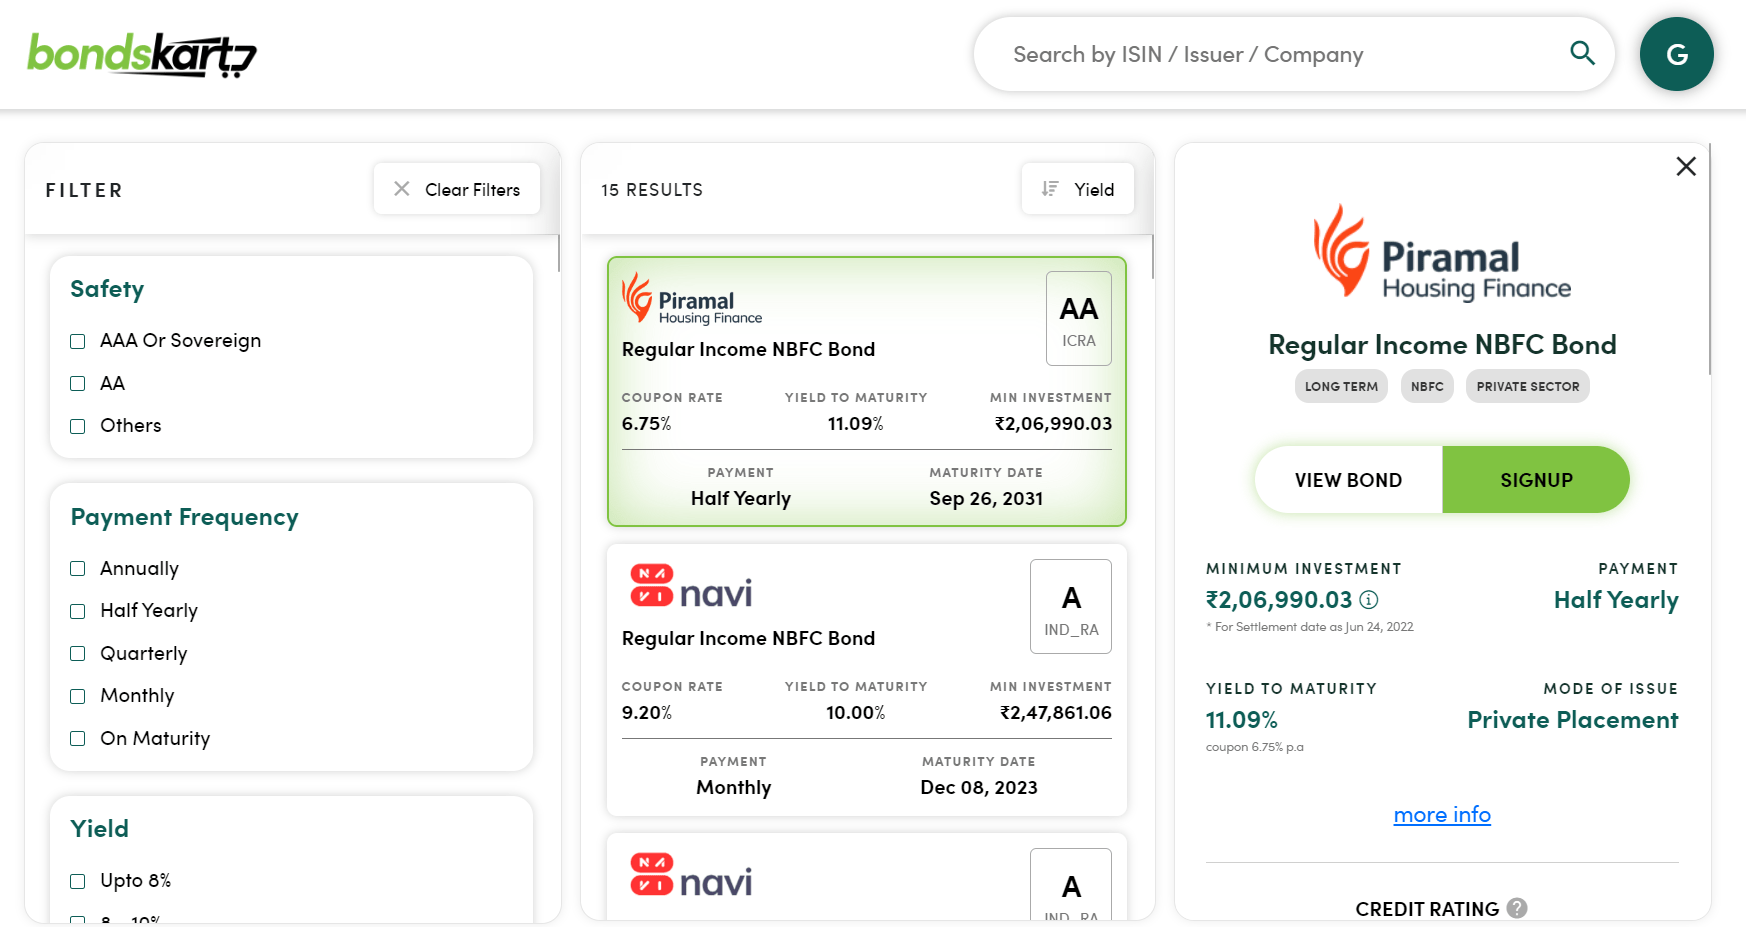1746x927 pixels.
Task: Click the Clear Filters button
Action: (456, 189)
